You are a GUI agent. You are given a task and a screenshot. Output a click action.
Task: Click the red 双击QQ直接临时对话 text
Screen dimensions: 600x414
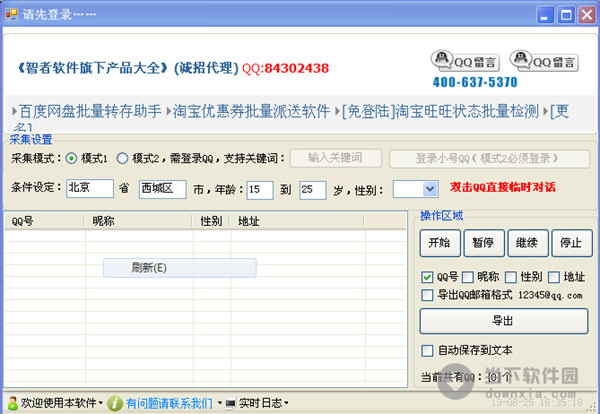click(503, 187)
